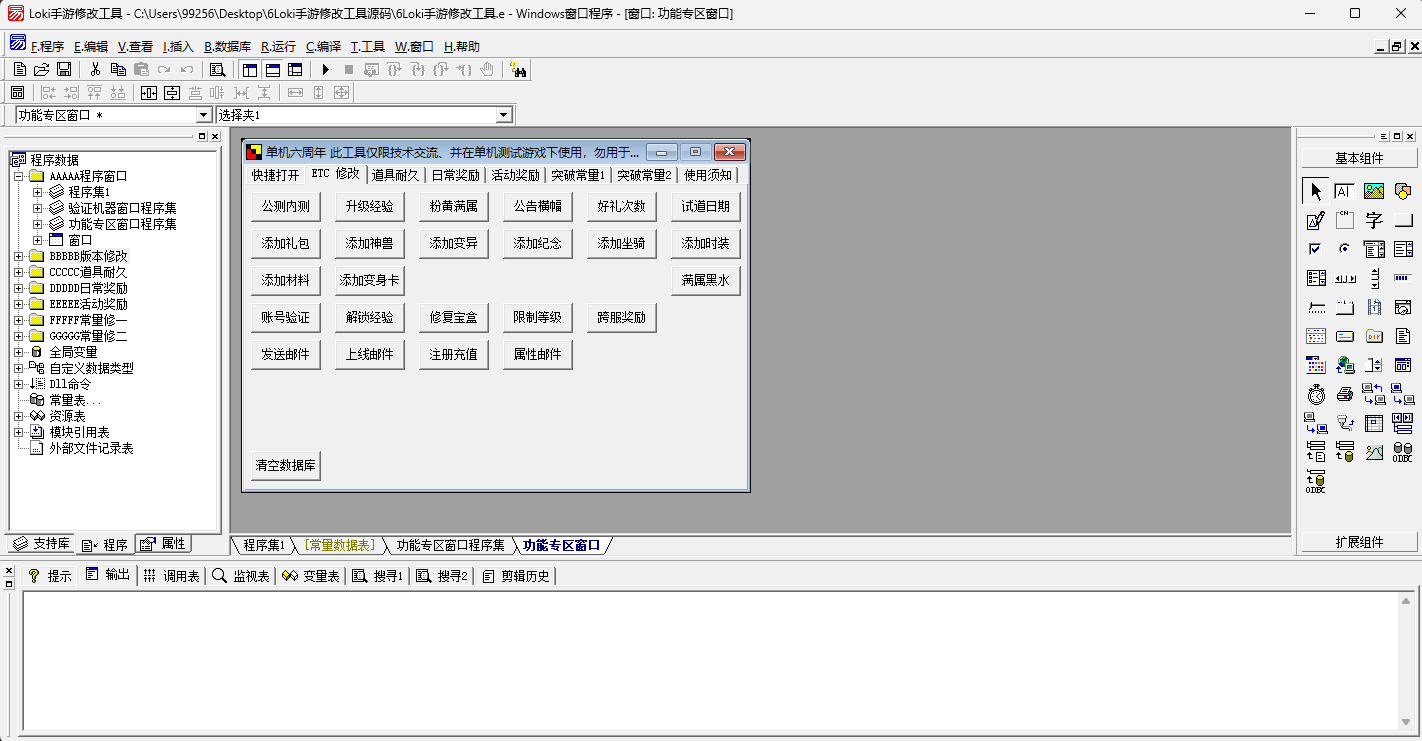The image size is (1422, 741).
Task: Select the '字' label component
Action: (1374, 220)
